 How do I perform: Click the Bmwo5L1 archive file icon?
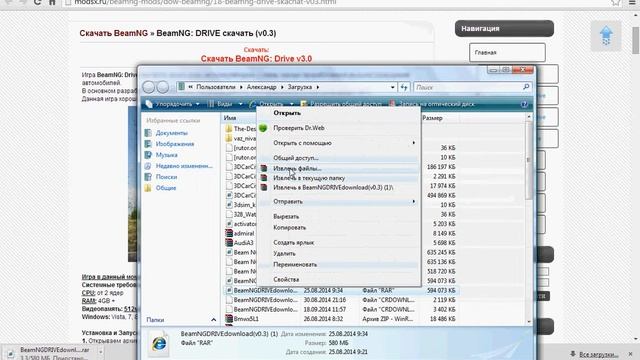(229, 319)
